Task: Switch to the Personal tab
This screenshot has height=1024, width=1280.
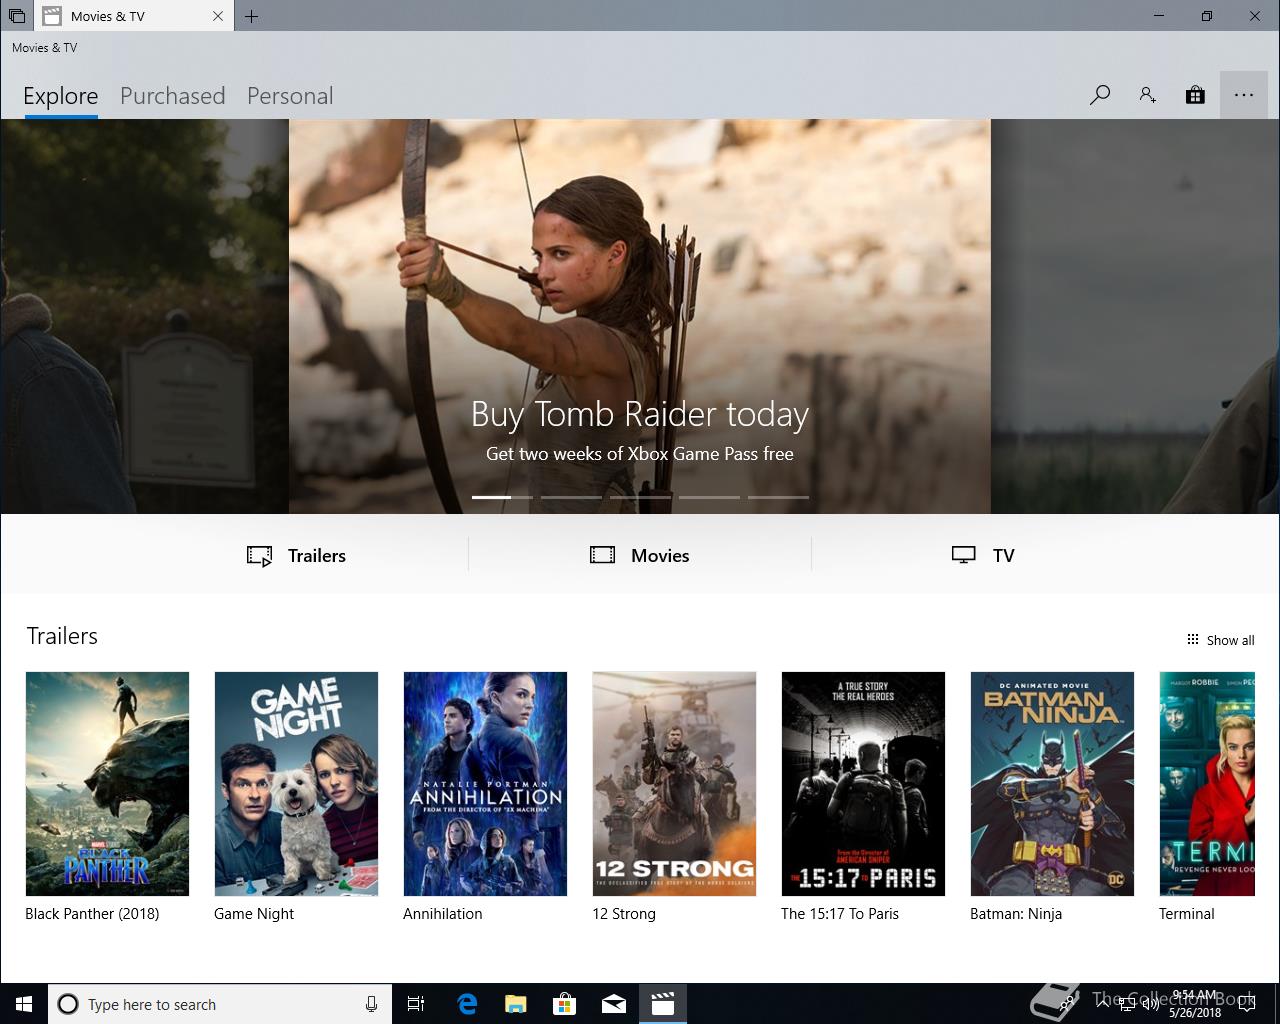Action: click(x=290, y=96)
